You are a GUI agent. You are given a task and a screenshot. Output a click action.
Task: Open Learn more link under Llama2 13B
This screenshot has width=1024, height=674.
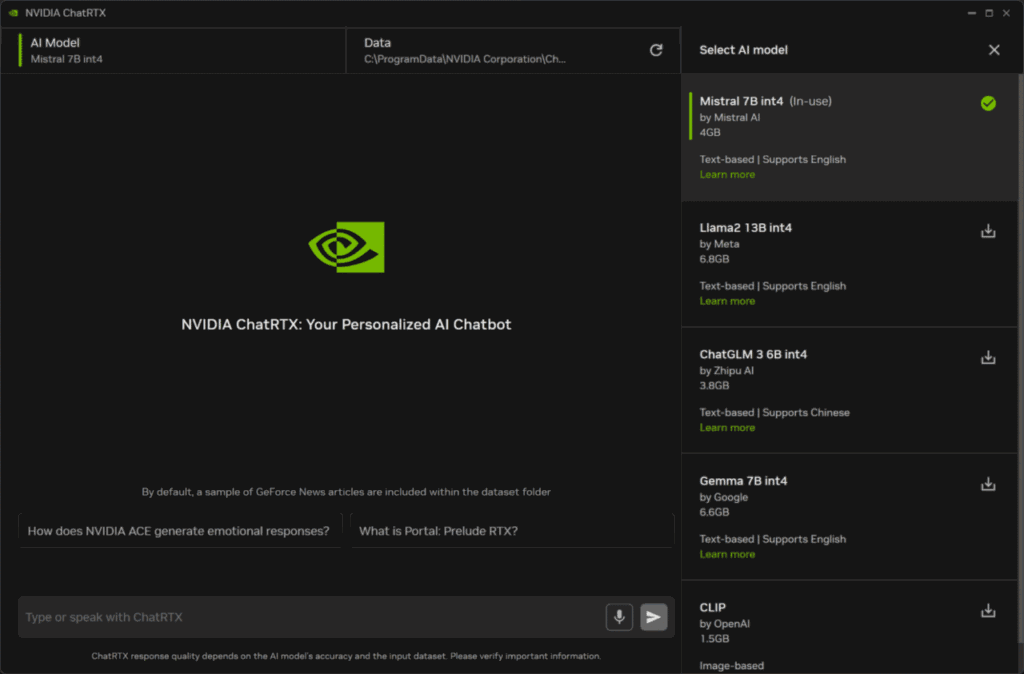click(727, 301)
